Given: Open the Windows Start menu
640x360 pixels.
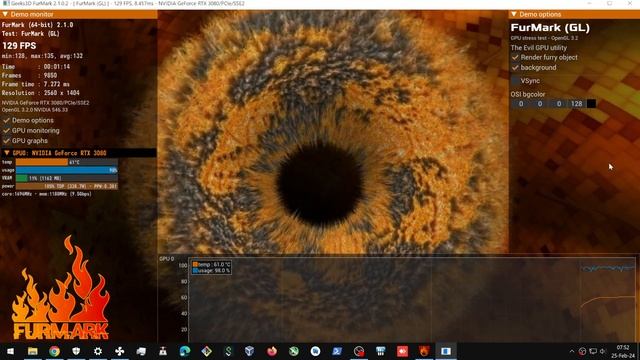Looking at the screenshot, I should pos(11,351).
